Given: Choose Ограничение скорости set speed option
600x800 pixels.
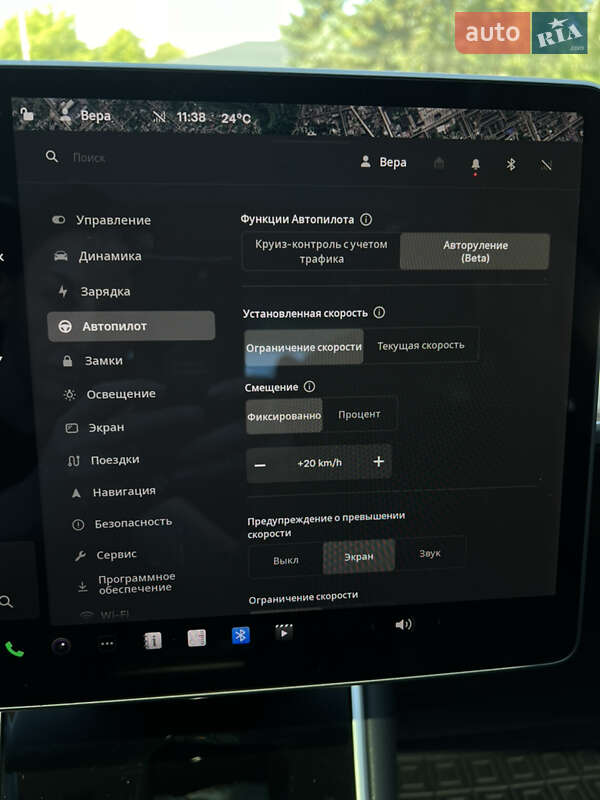Looking at the screenshot, I should (x=304, y=347).
